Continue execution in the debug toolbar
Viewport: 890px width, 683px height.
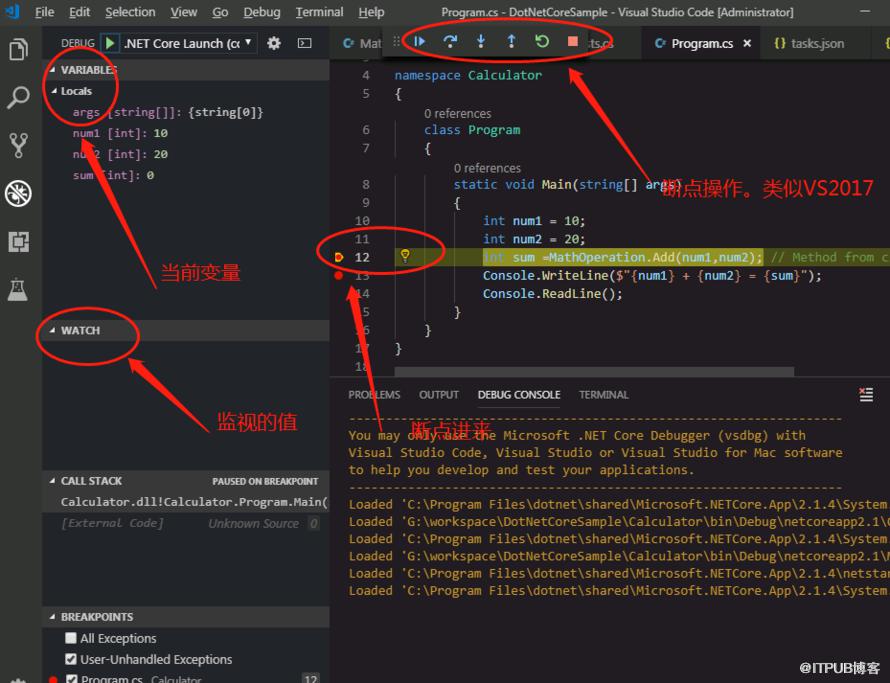coord(419,41)
